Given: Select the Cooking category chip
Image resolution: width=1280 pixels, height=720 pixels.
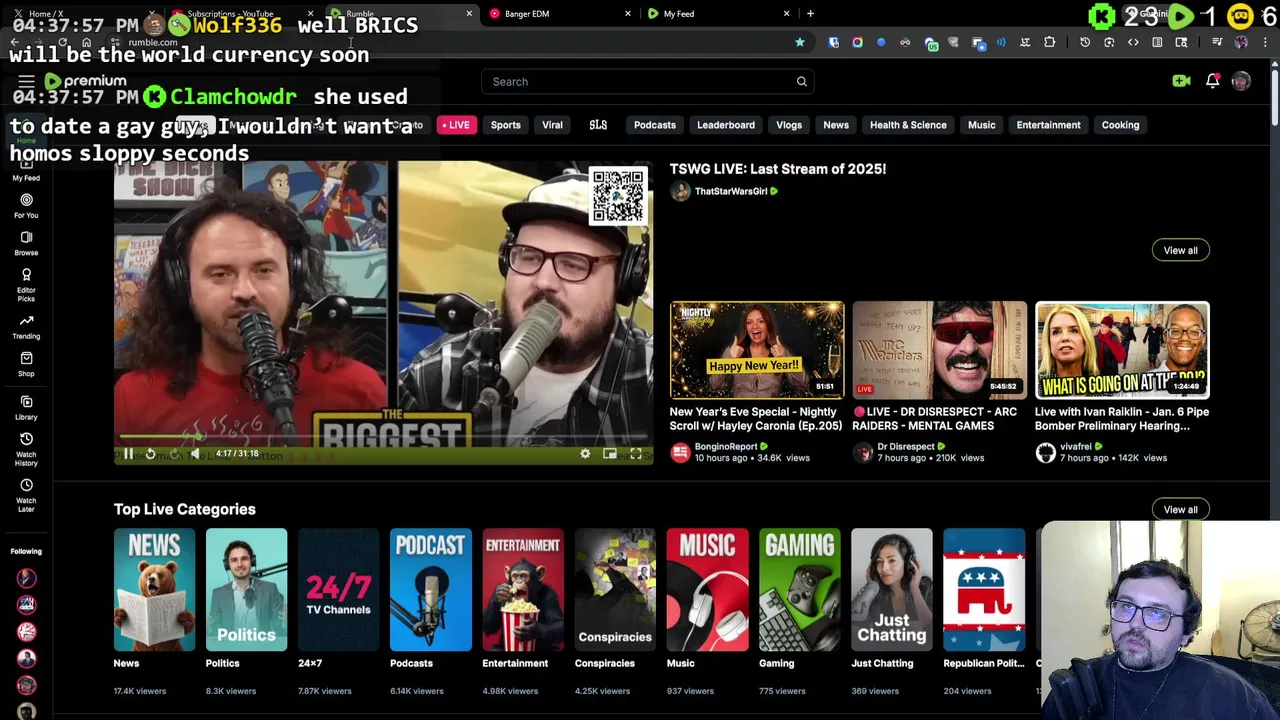Looking at the screenshot, I should tap(1120, 125).
